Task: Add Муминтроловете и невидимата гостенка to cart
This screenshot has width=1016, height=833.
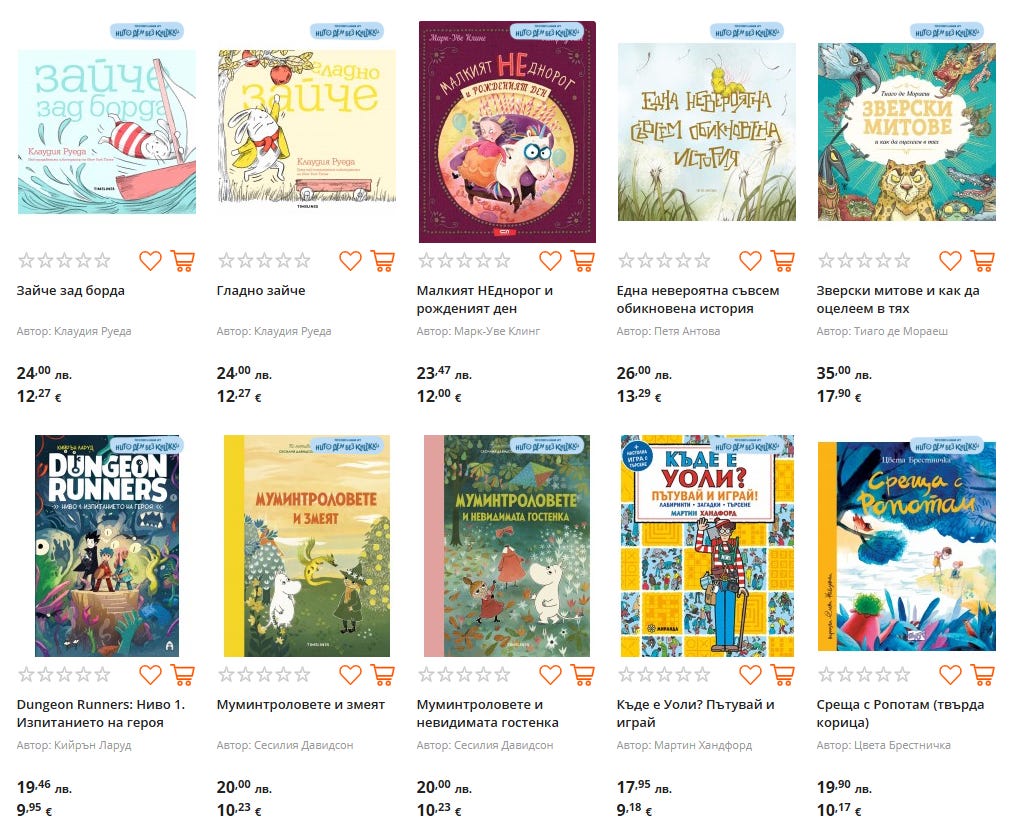Action: (583, 674)
